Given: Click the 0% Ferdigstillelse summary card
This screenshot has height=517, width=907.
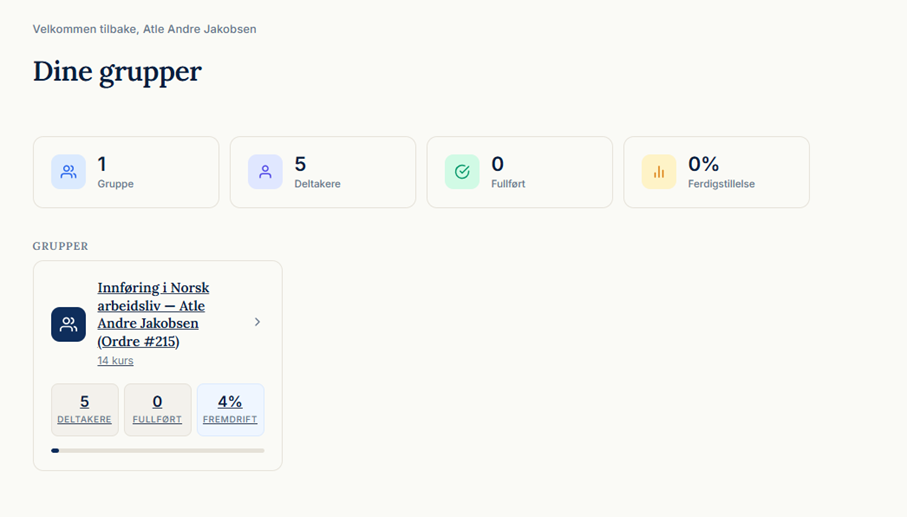Looking at the screenshot, I should tap(716, 172).
